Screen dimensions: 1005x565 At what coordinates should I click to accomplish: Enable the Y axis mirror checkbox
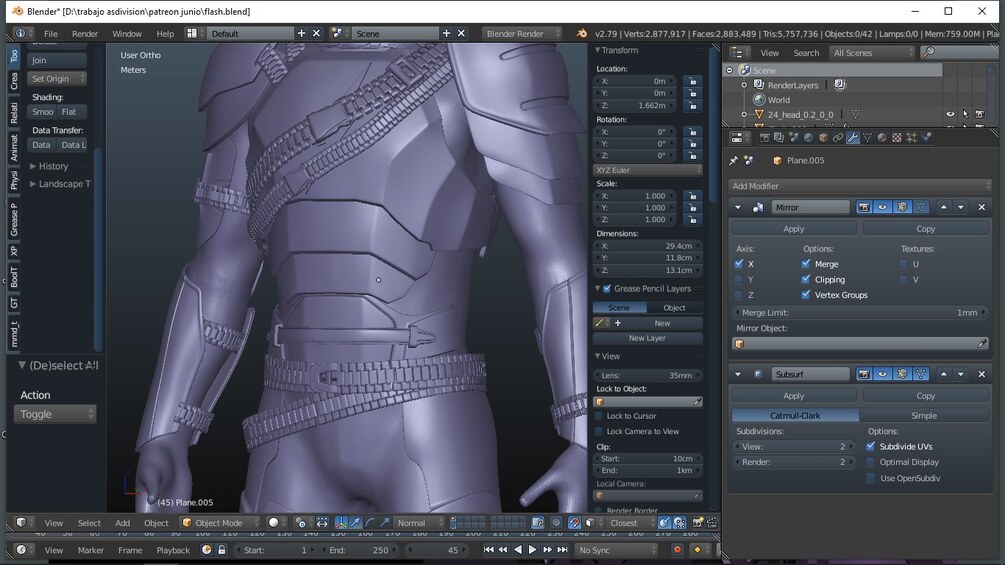pos(739,279)
